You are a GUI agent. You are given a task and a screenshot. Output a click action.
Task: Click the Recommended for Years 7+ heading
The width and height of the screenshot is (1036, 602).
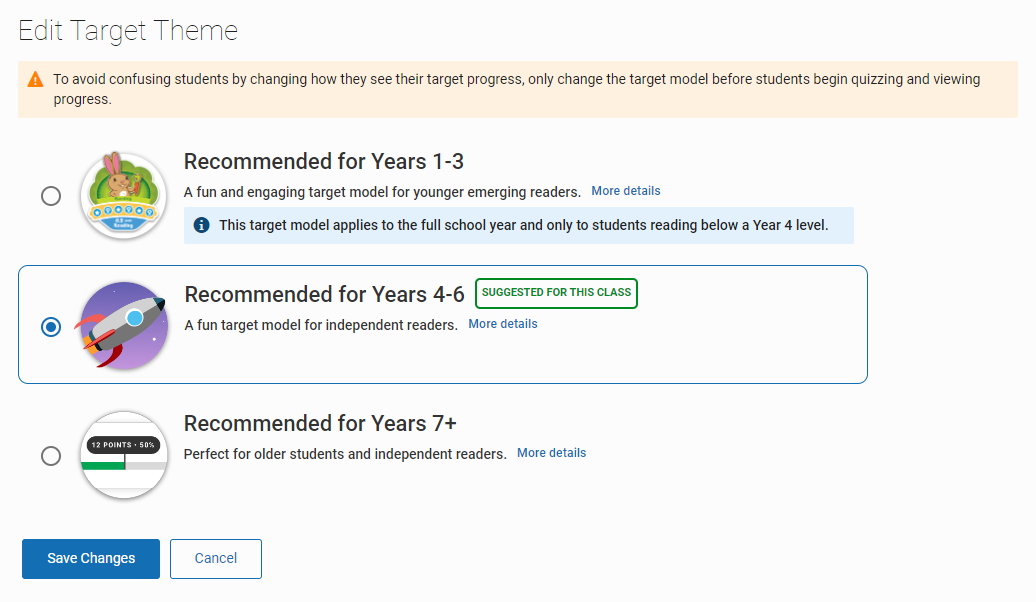click(320, 423)
